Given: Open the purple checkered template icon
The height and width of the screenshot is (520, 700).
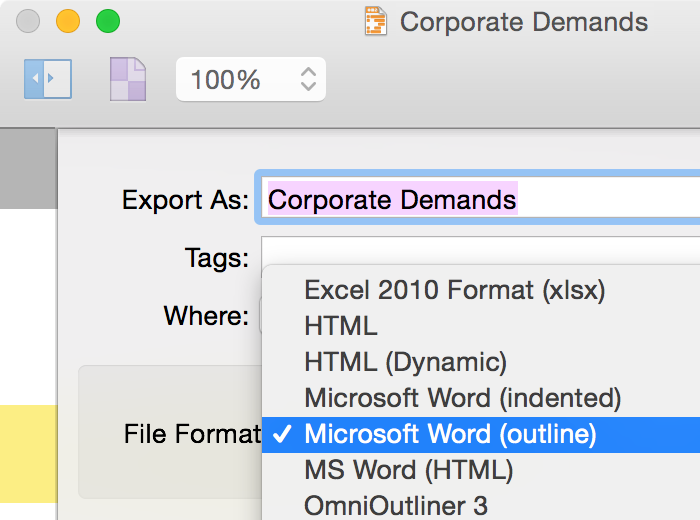Looking at the screenshot, I should pyautogui.click(x=128, y=79).
